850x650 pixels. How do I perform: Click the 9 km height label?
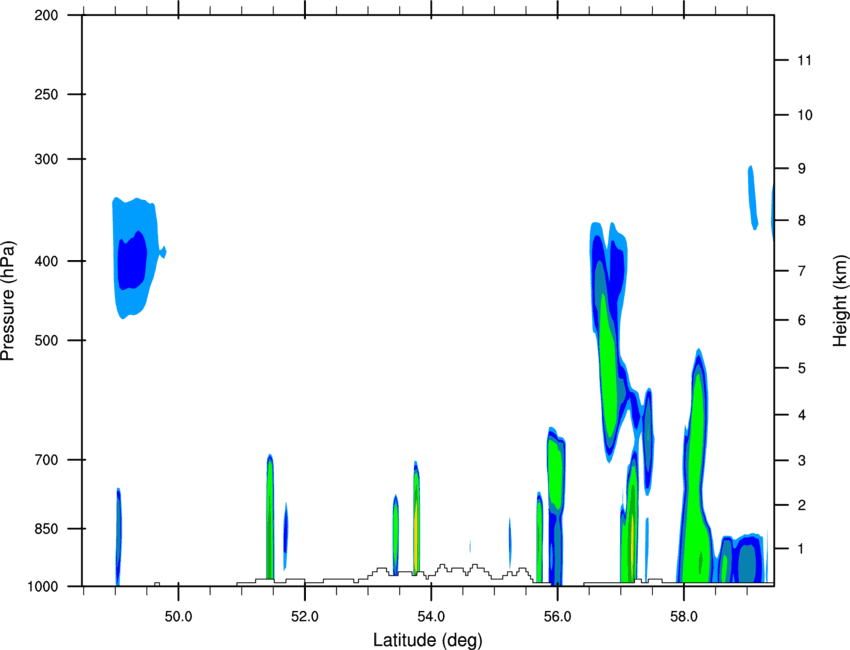tap(802, 169)
